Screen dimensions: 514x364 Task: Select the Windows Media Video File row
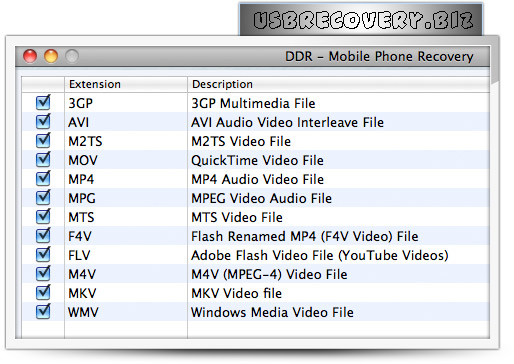pos(256,312)
